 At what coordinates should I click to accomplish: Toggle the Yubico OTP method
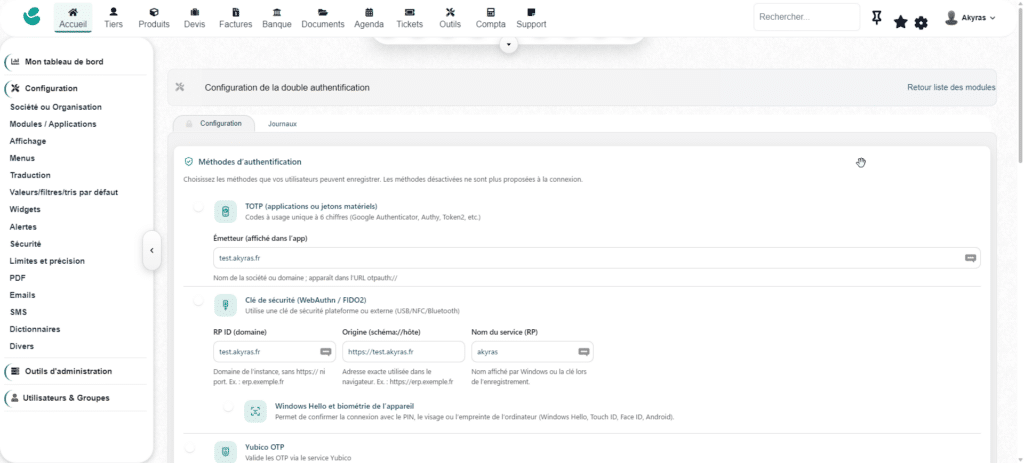(189, 448)
